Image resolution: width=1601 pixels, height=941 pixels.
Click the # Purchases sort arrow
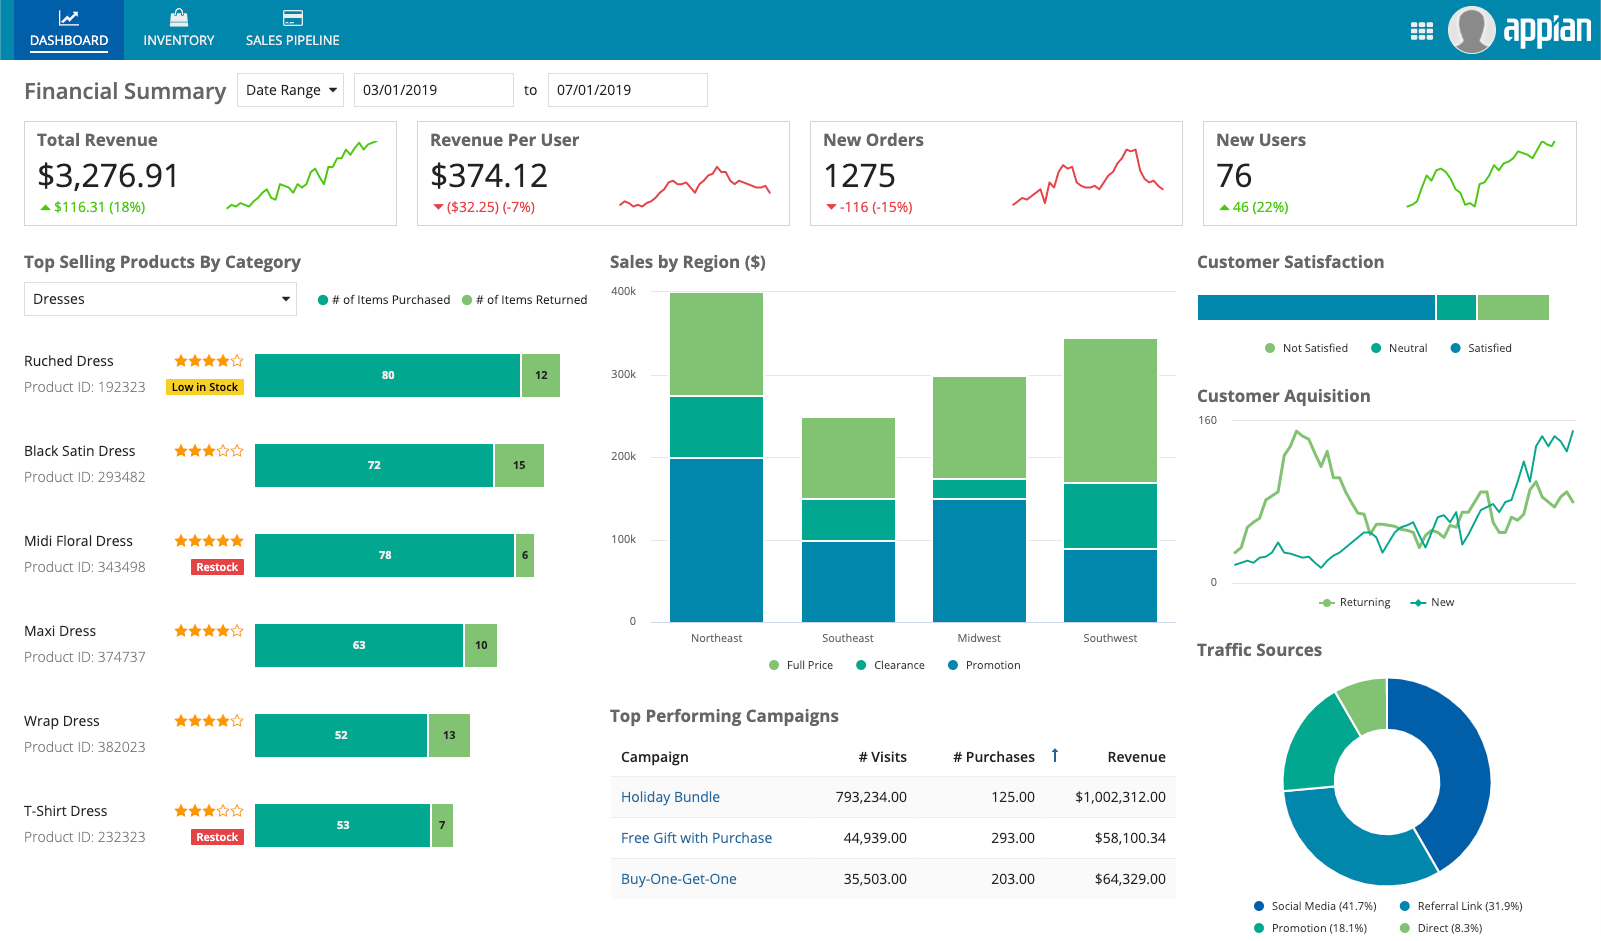pyautogui.click(x=1055, y=755)
